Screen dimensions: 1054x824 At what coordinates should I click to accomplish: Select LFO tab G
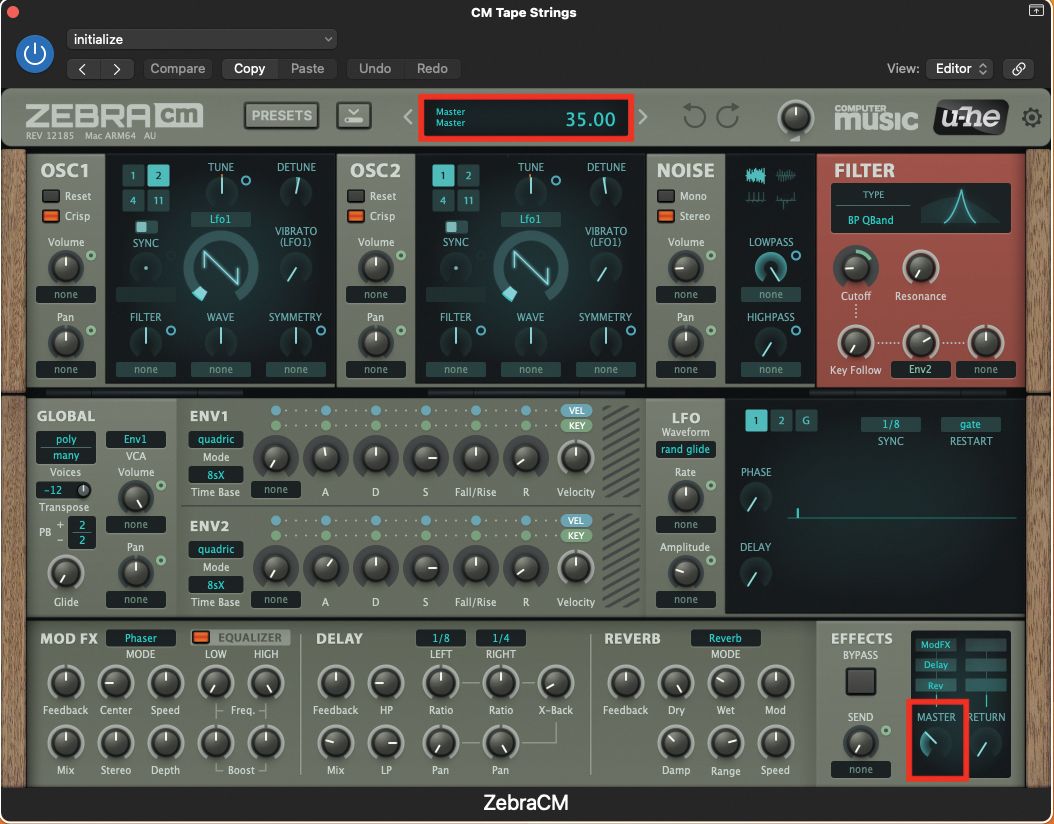(806, 421)
